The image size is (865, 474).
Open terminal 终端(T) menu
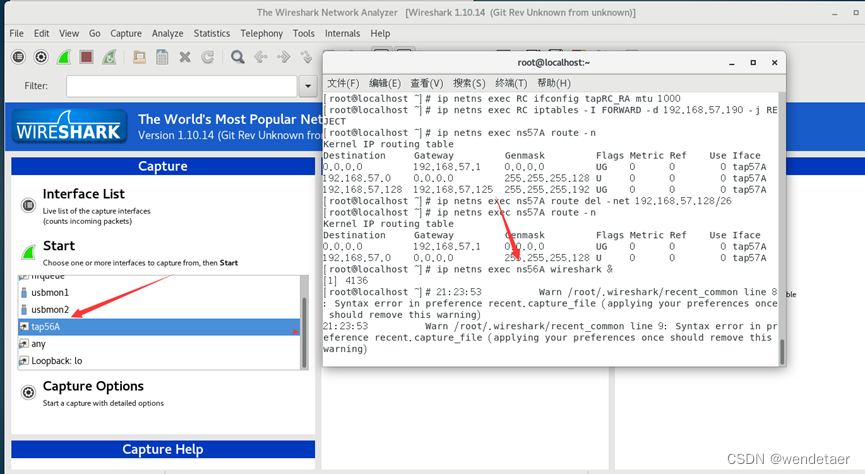(x=511, y=83)
